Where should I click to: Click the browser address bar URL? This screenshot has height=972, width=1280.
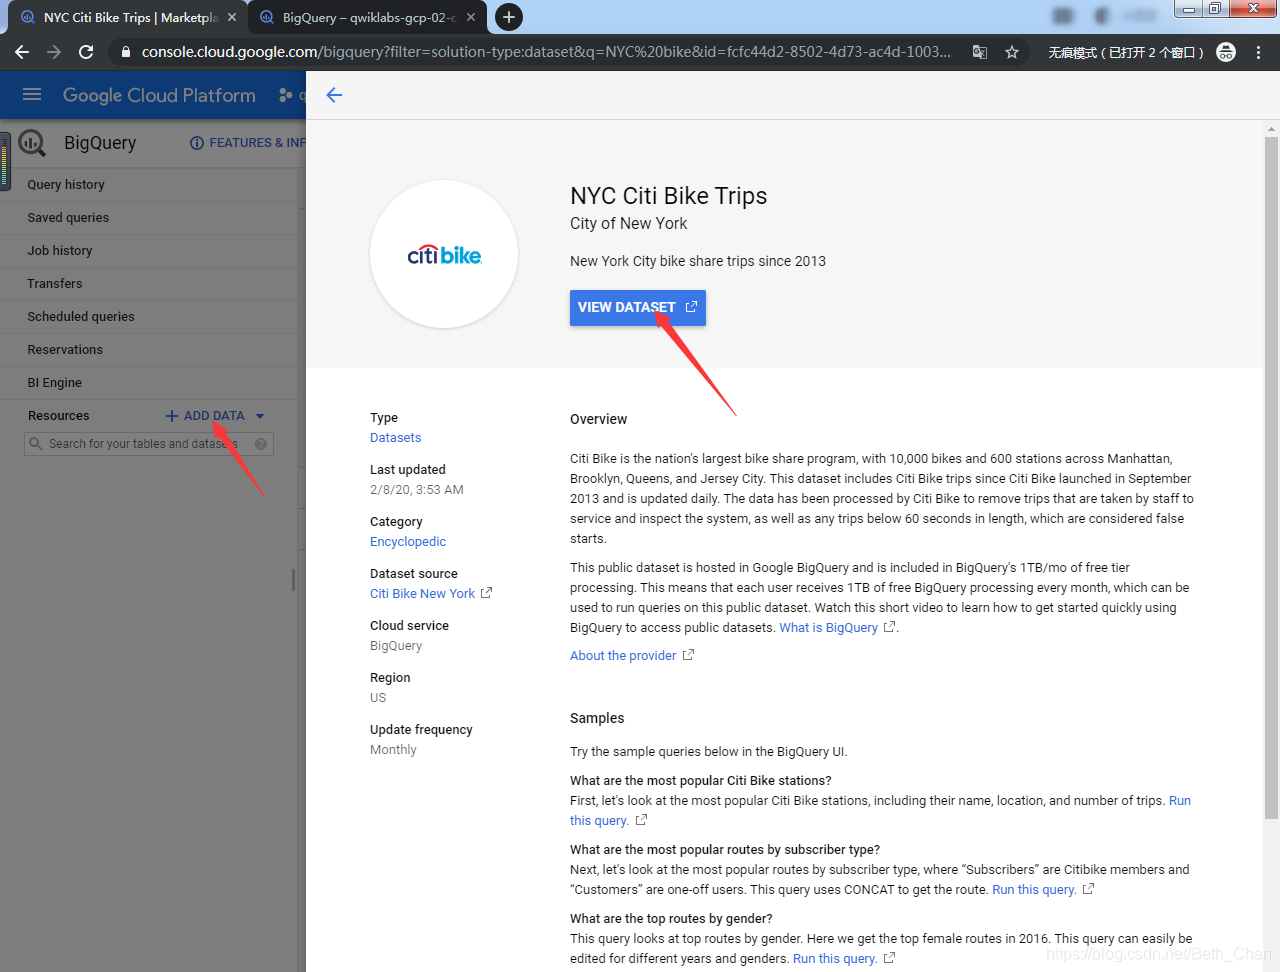[x=546, y=52]
